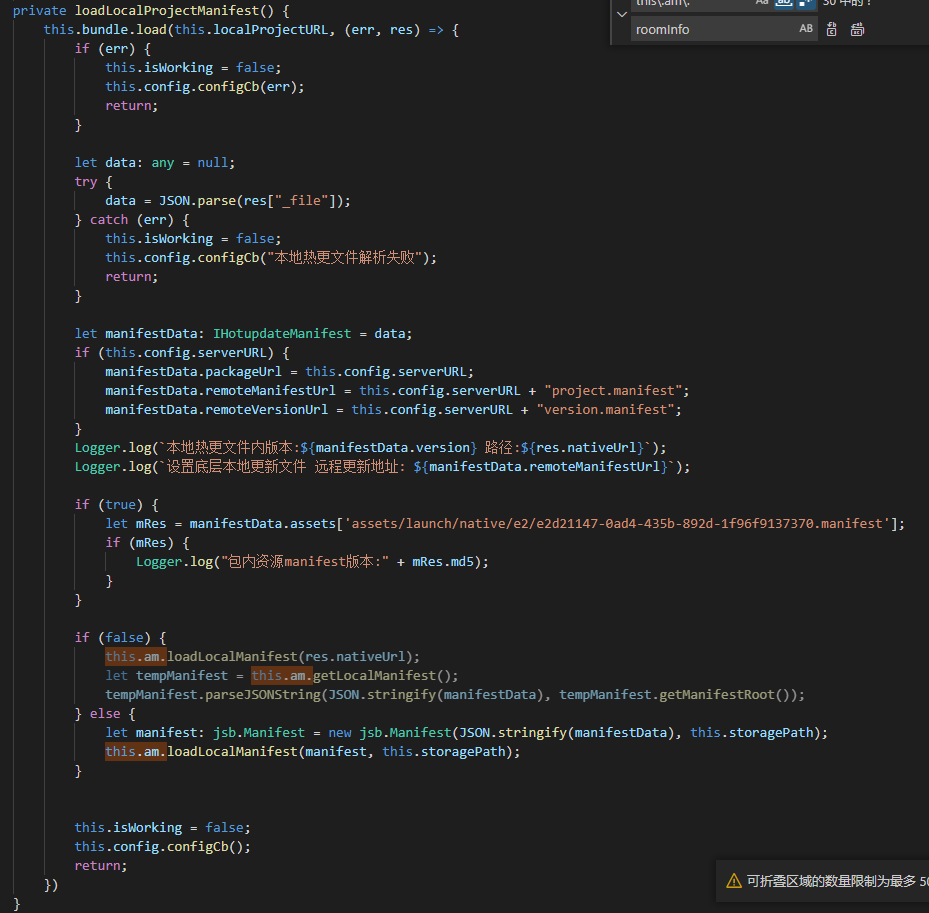929x913 pixels.
Task: Click the warning triangle icon in notification
Action: 733,881
